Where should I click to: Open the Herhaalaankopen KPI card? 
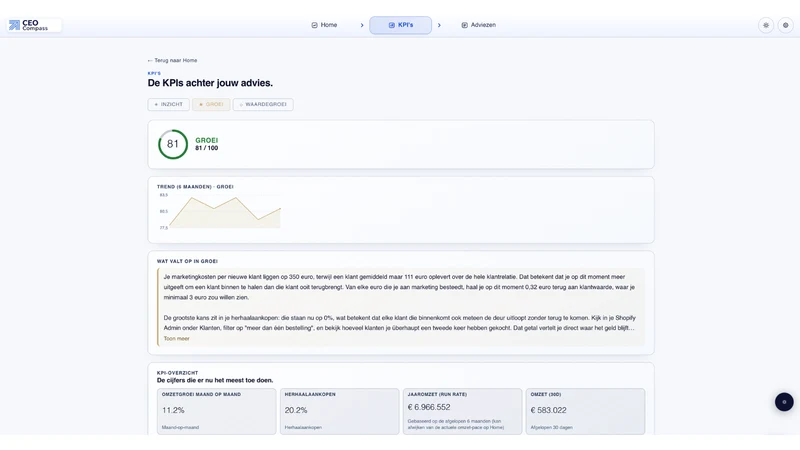coord(340,411)
